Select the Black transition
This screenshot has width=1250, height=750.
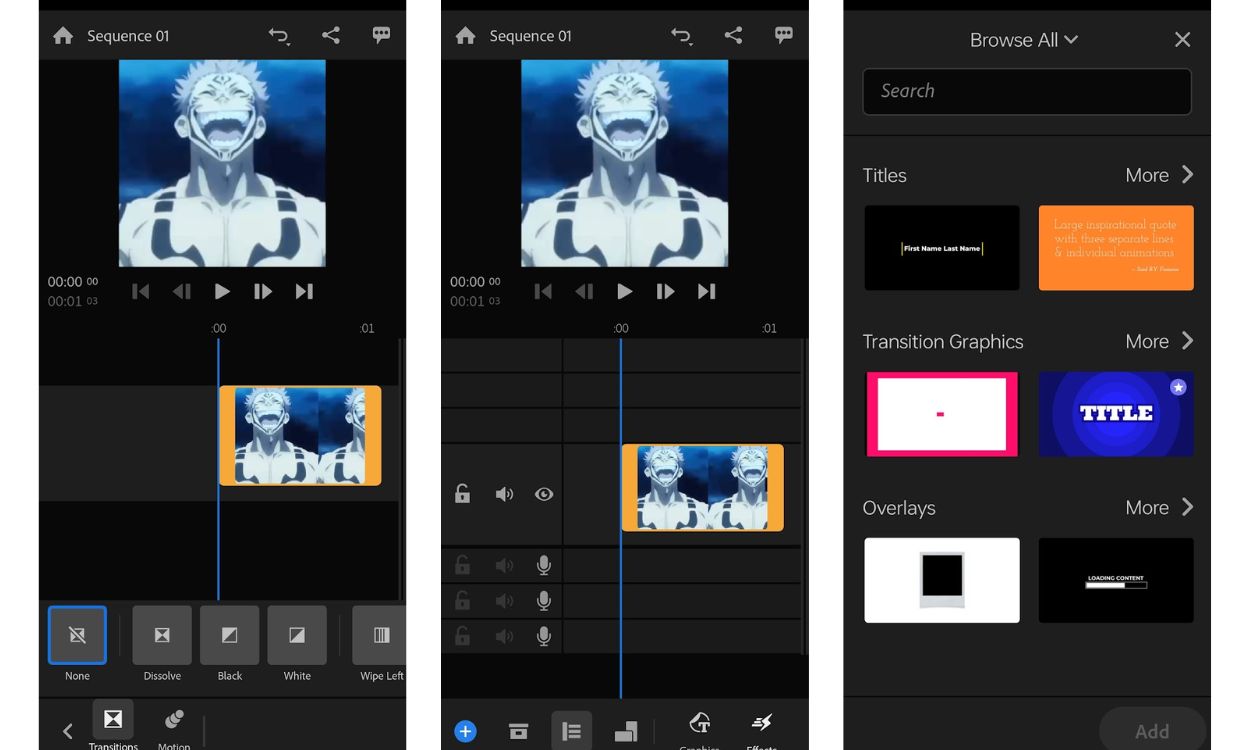tap(229, 635)
